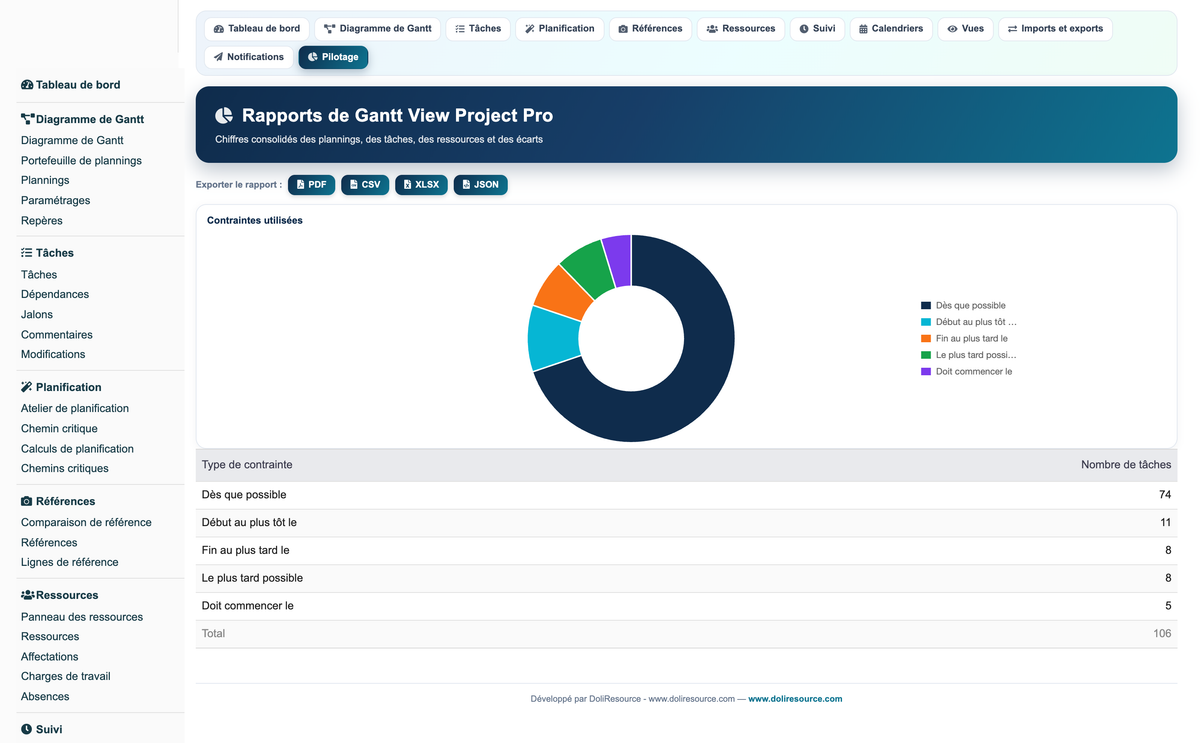The image size is (1200, 743).
Task: Click the calendar icon in the Calendriers tab
Action: [863, 29]
